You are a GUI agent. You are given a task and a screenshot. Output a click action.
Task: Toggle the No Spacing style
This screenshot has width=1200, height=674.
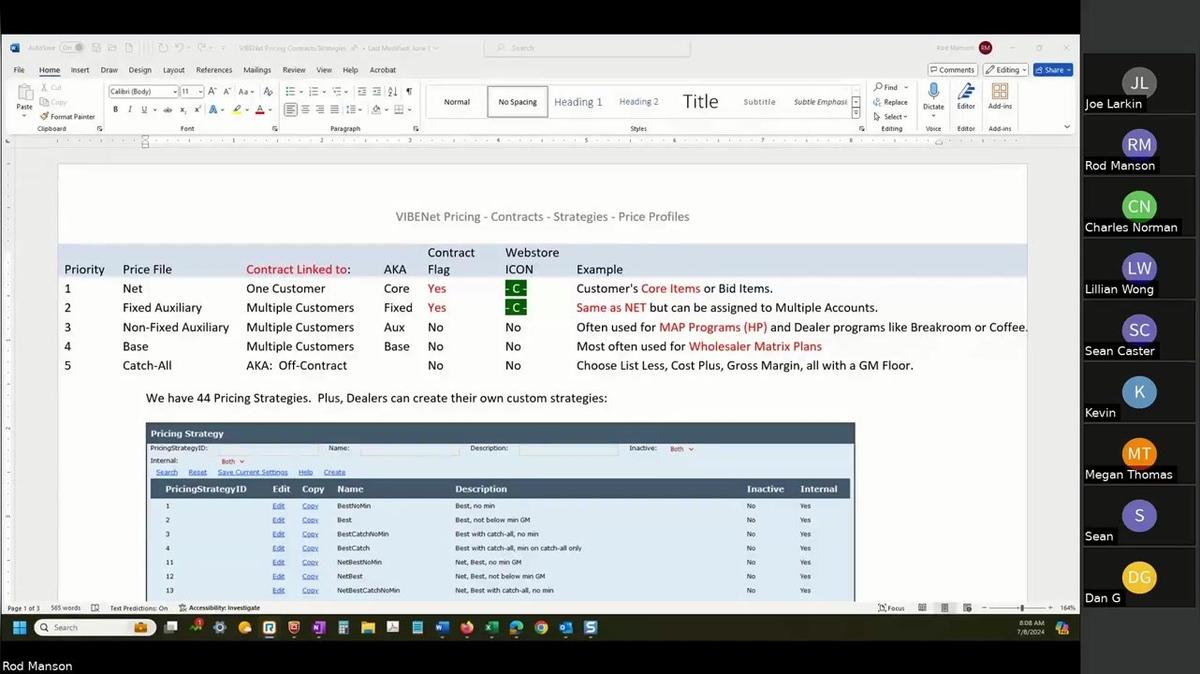517,101
